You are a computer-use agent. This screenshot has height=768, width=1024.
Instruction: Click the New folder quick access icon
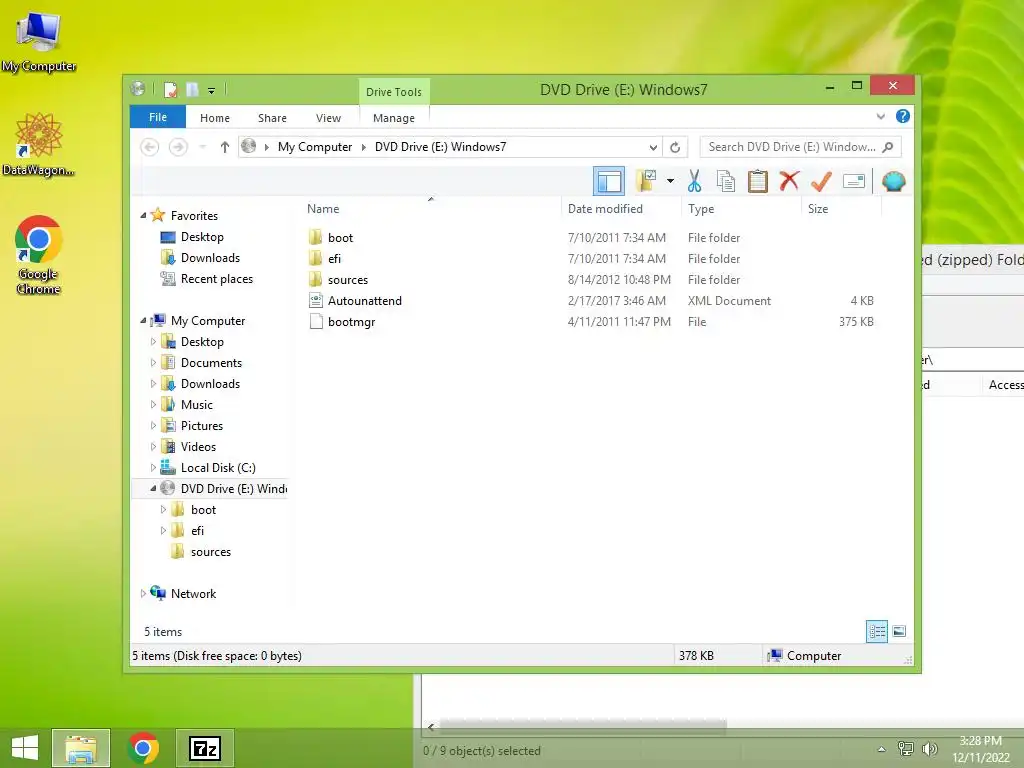(x=192, y=89)
